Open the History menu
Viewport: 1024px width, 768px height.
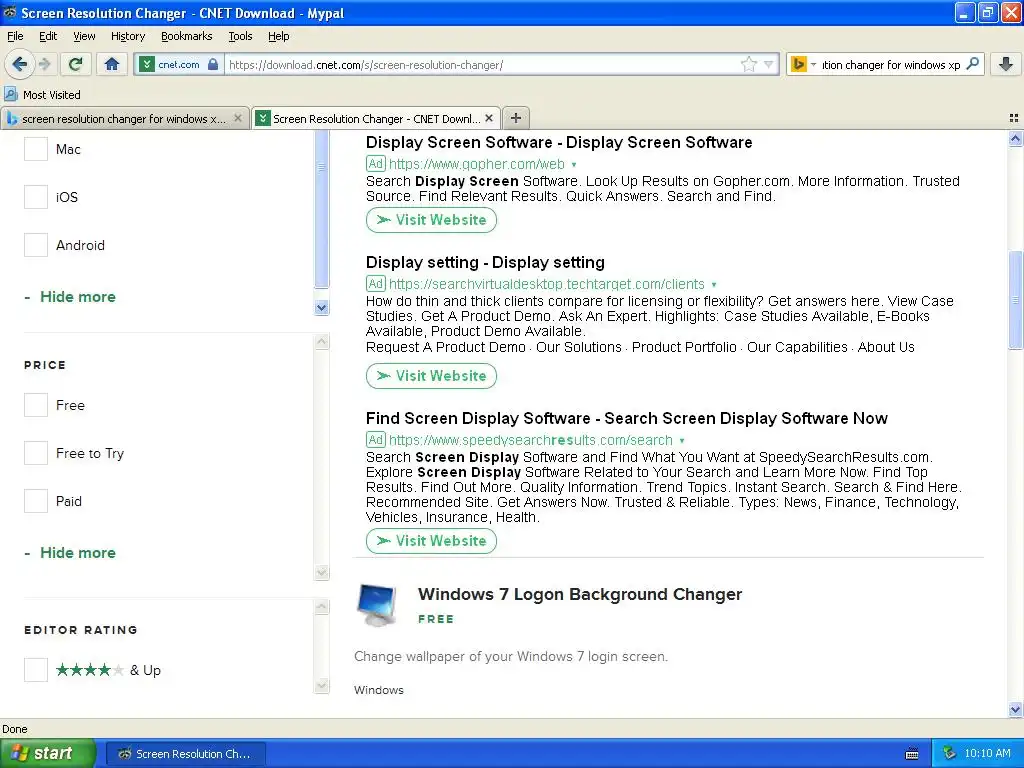128,36
